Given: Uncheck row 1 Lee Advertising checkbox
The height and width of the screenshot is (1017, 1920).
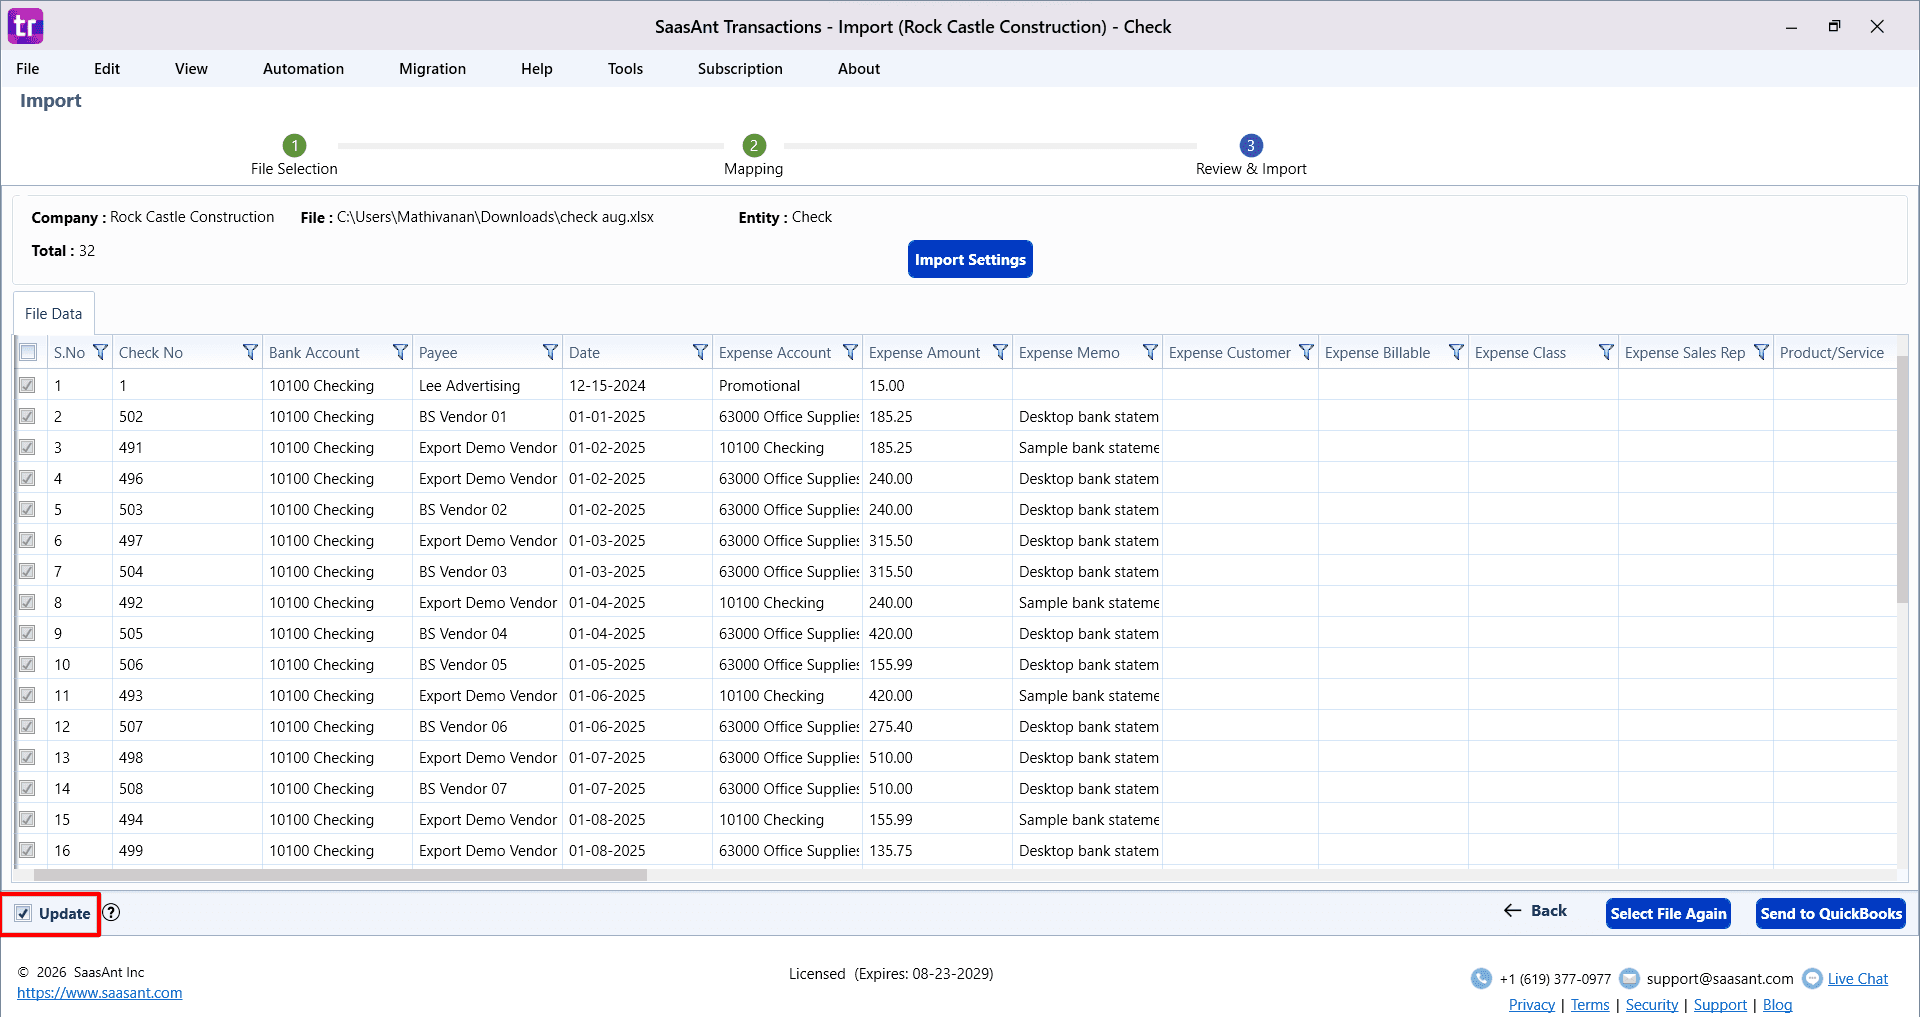Looking at the screenshot, I should [27, 385].
